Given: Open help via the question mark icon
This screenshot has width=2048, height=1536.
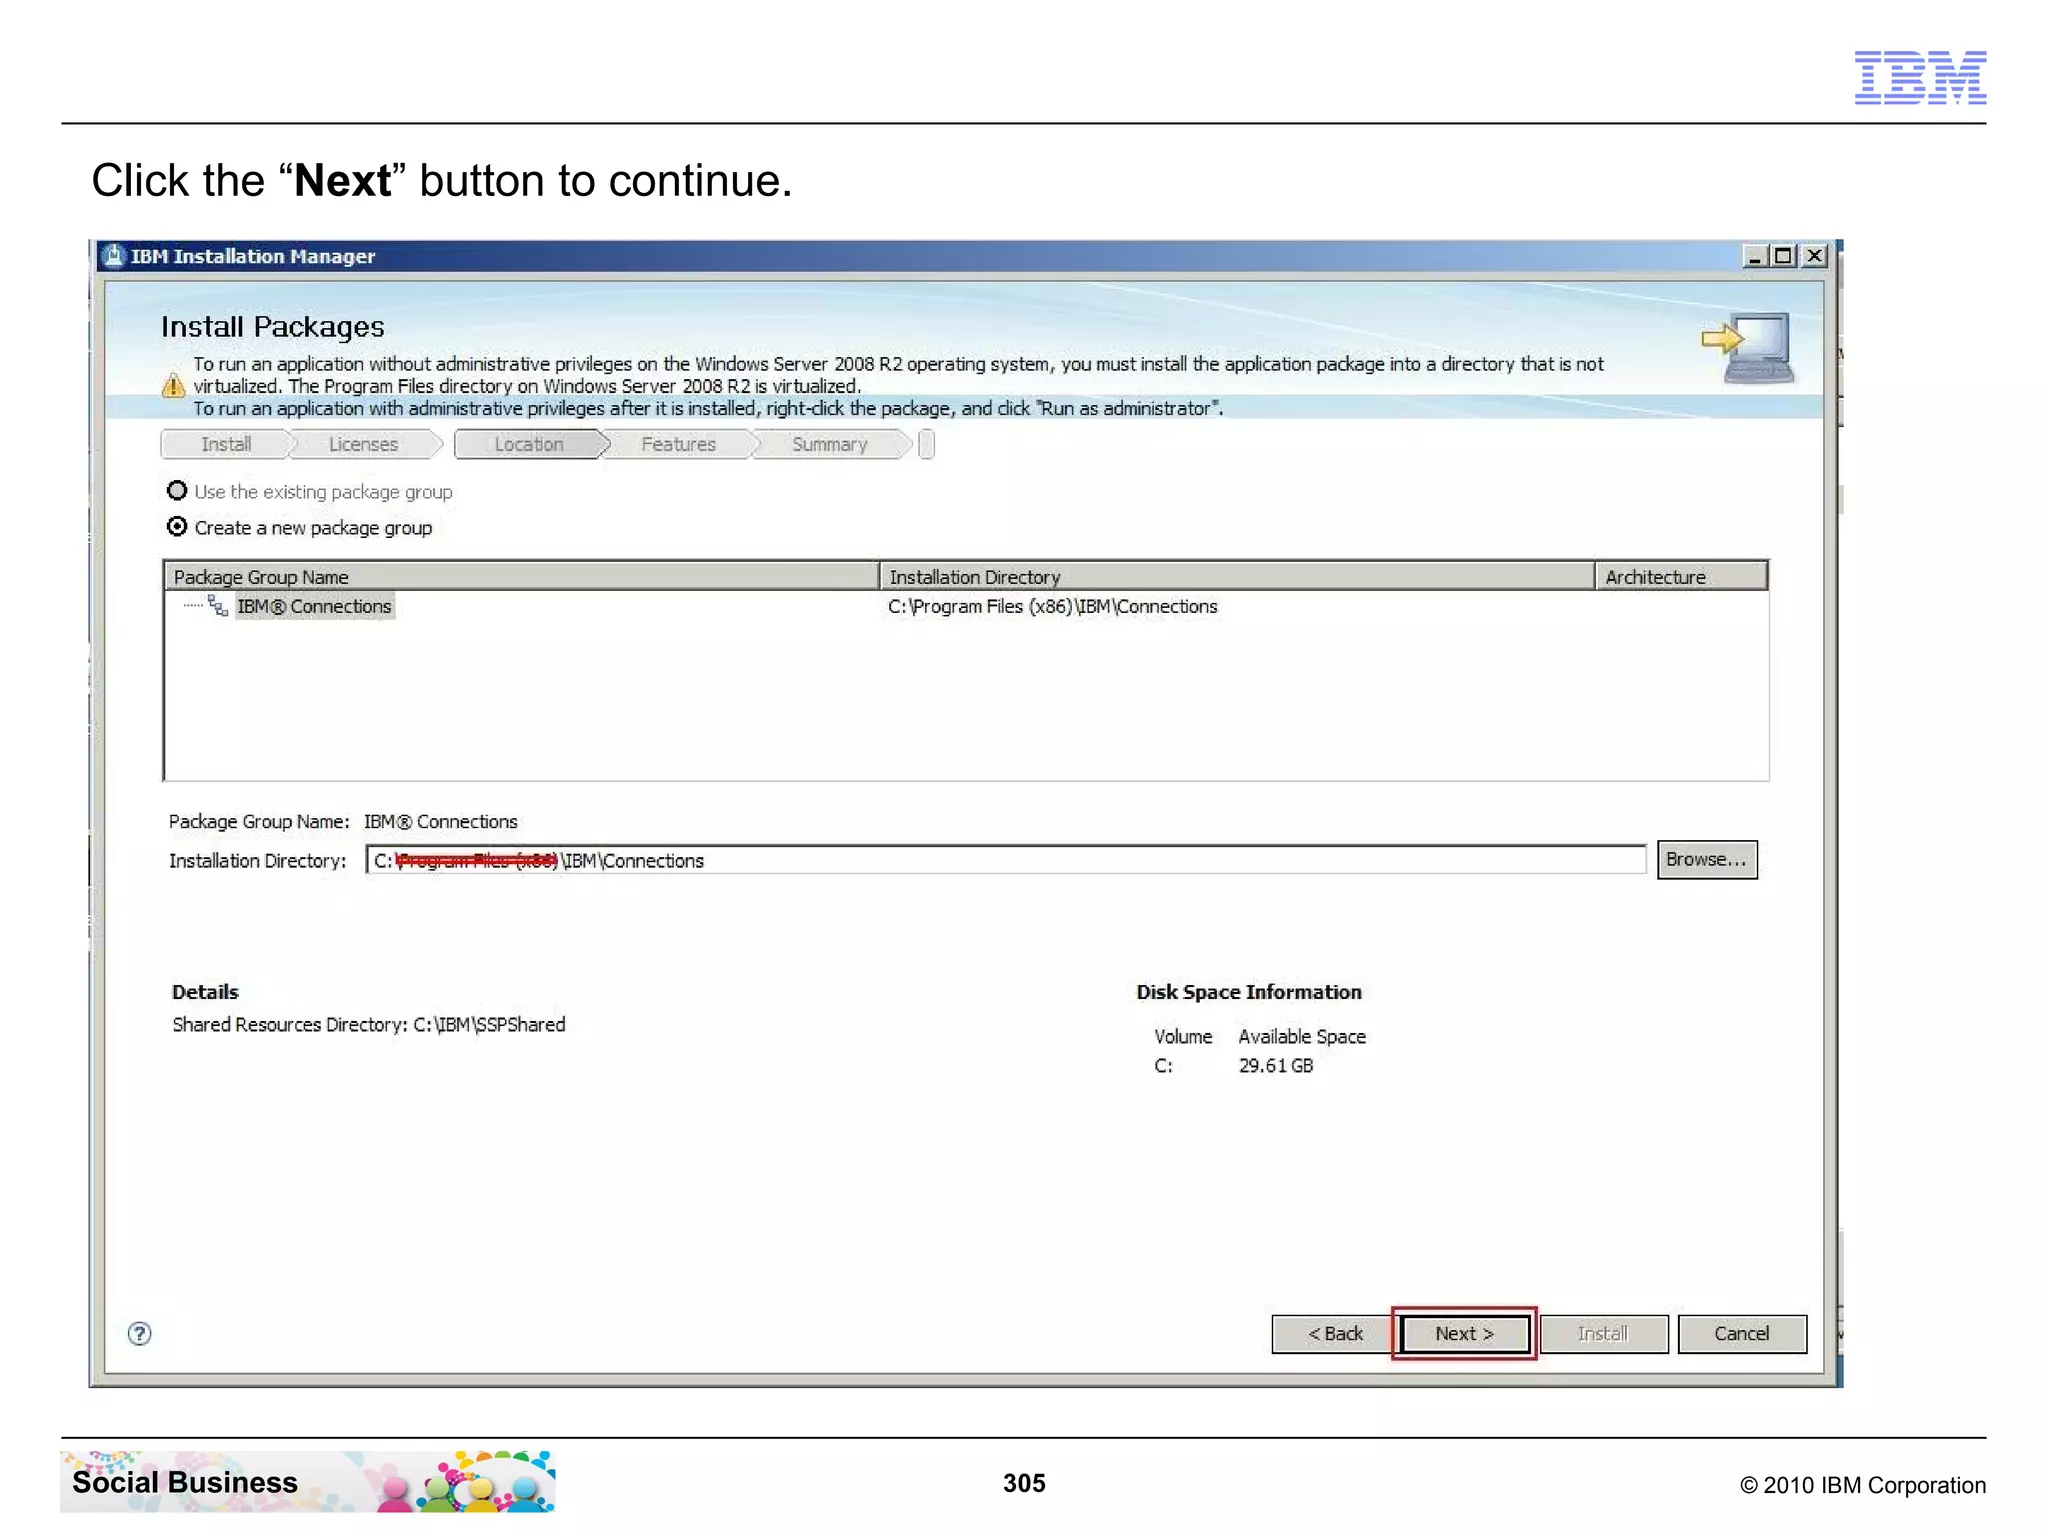Looking at the screenshot, I should tap(140, 1333).
